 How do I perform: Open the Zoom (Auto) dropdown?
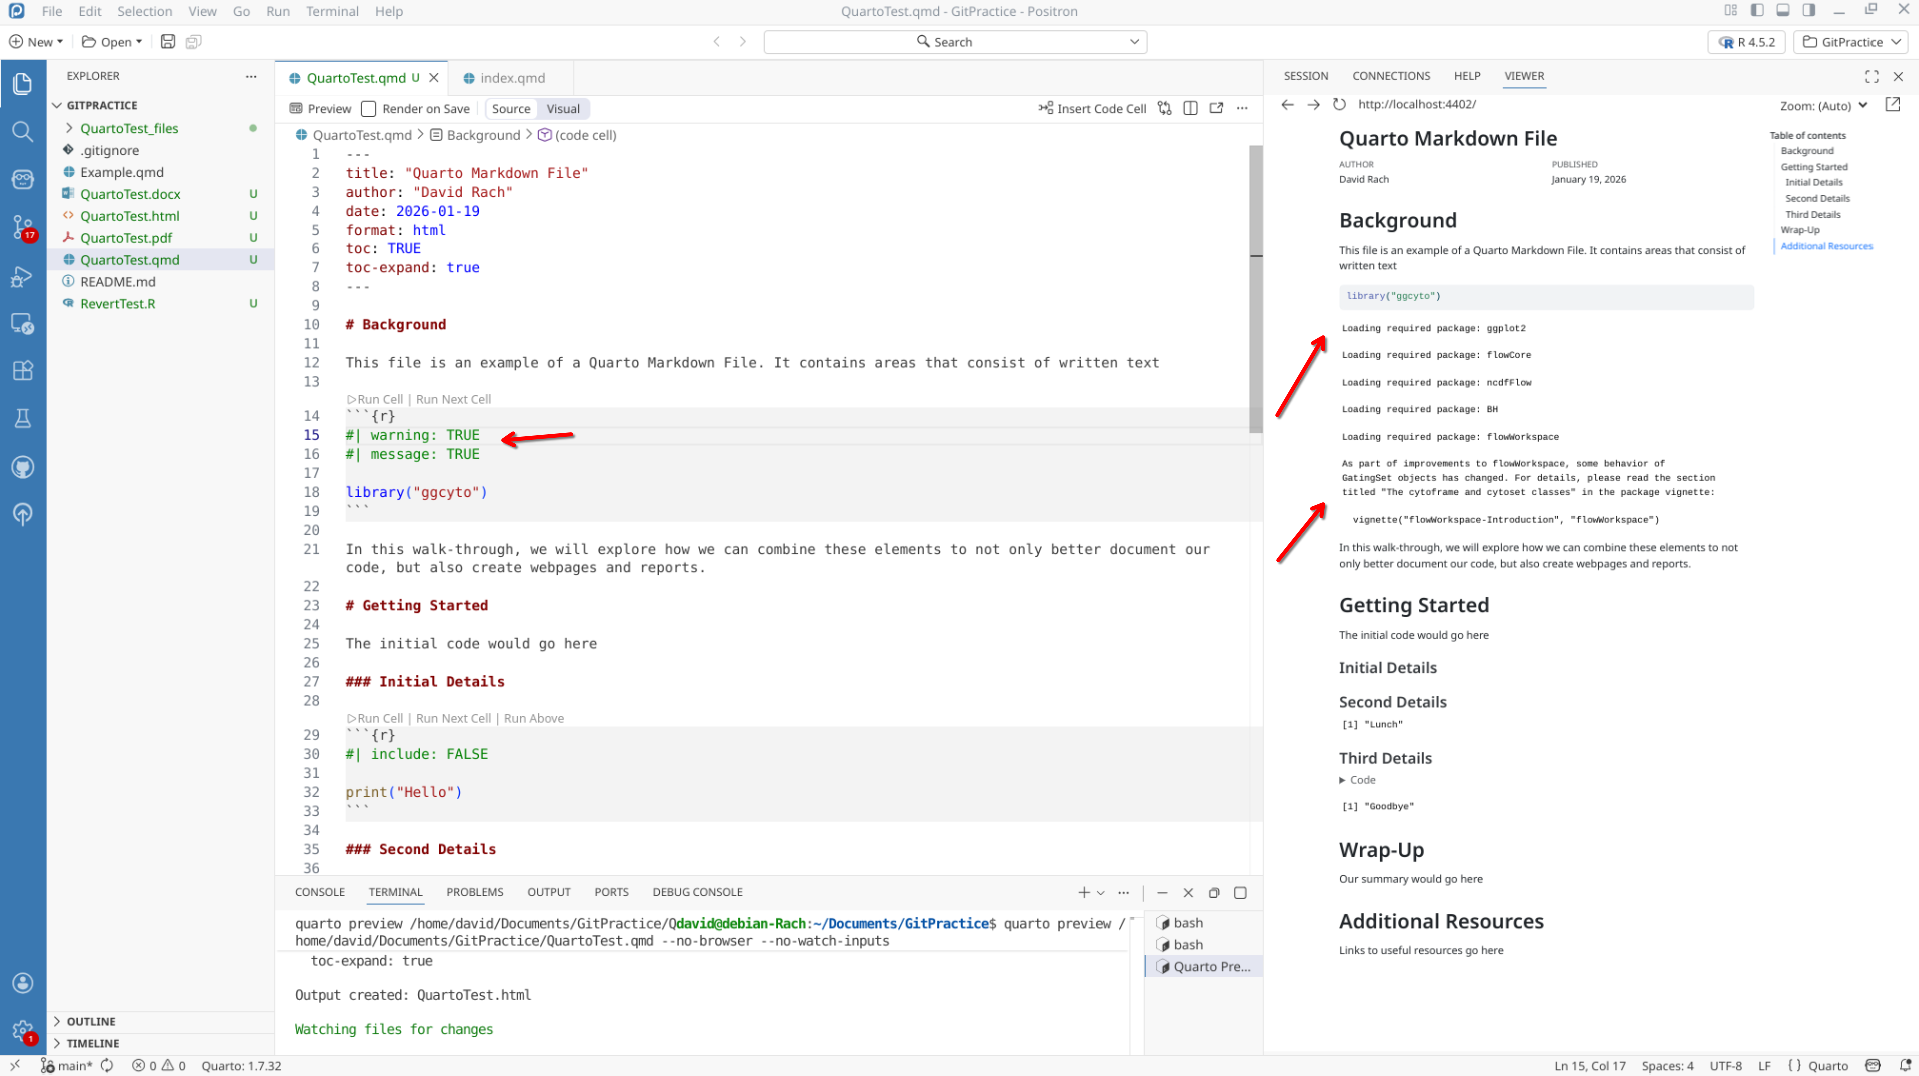pos(1823,106)
